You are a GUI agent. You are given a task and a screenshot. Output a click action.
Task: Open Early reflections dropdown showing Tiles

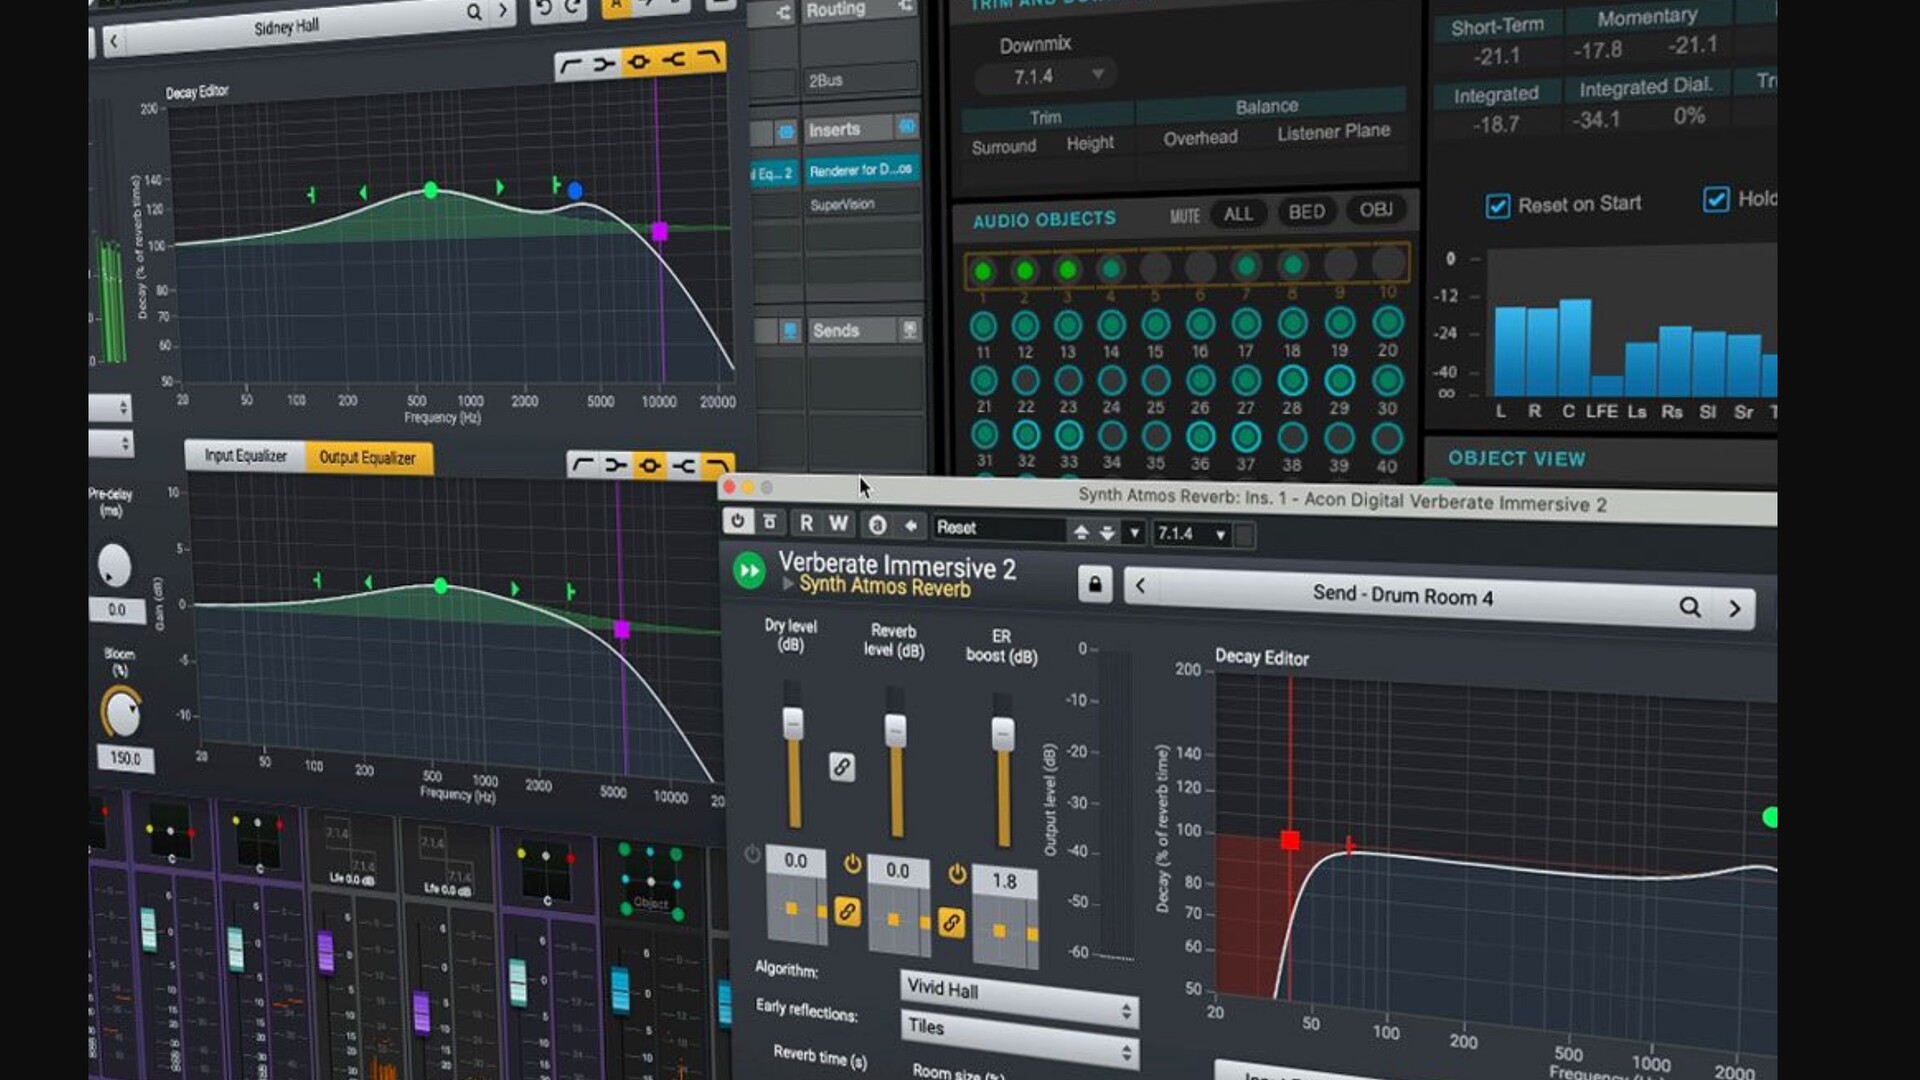[1018, 1037]
